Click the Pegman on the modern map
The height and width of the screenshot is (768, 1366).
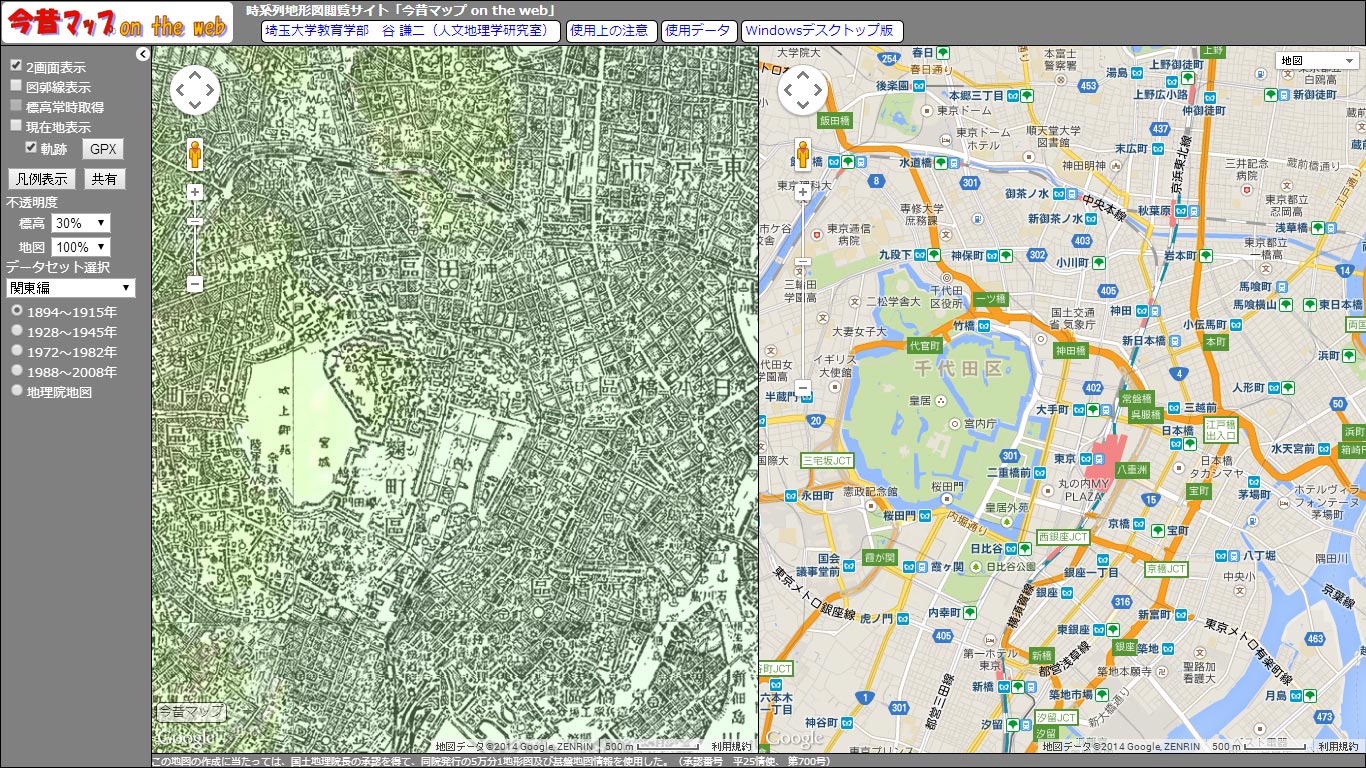point(802,156)
